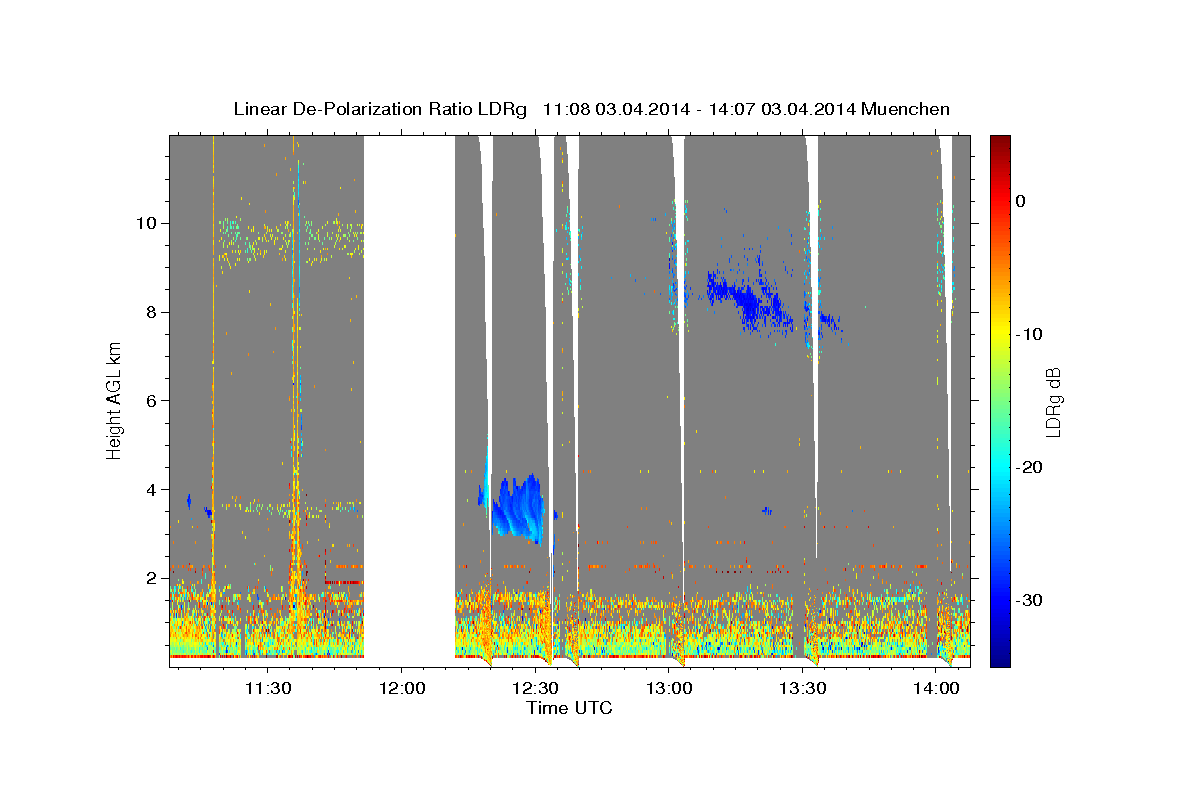Click the 'Muenchen' location in the title
1200x800 pixels.
[906, 109]
